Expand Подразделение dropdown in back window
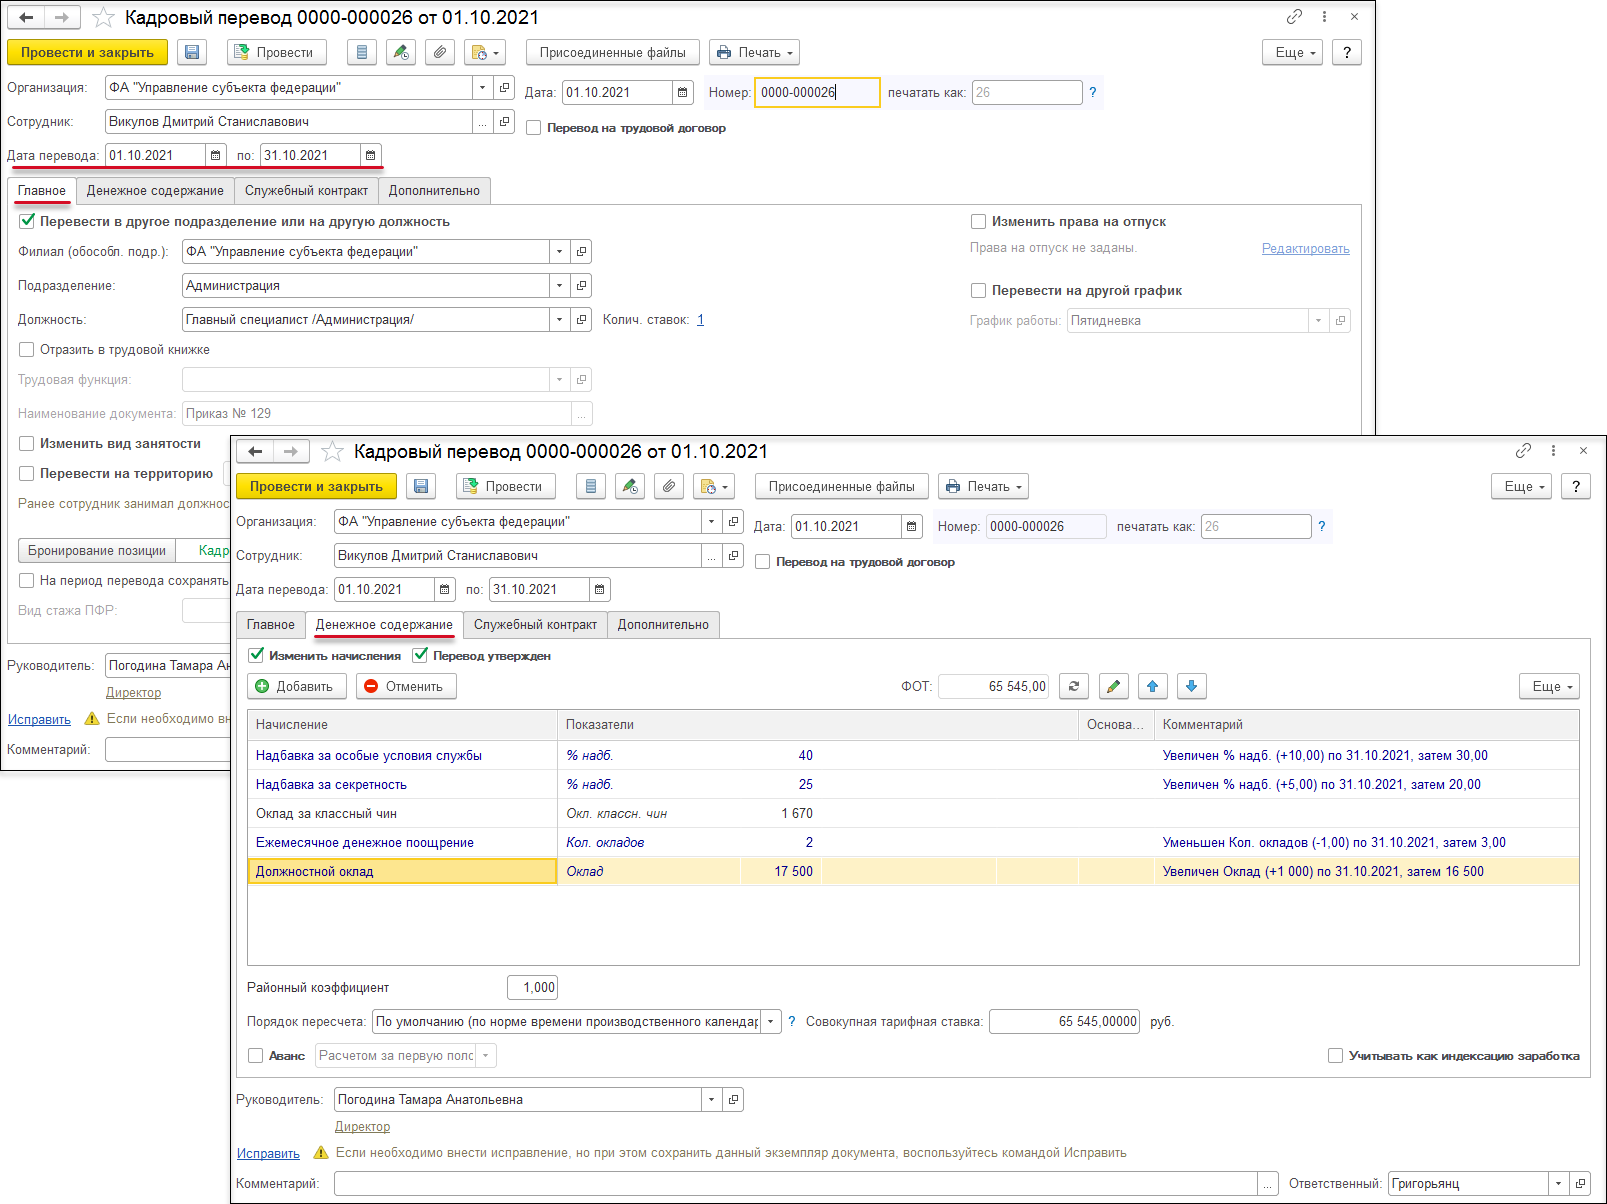This screenshot has height=1204, width=1607. [x=559, y=285]
